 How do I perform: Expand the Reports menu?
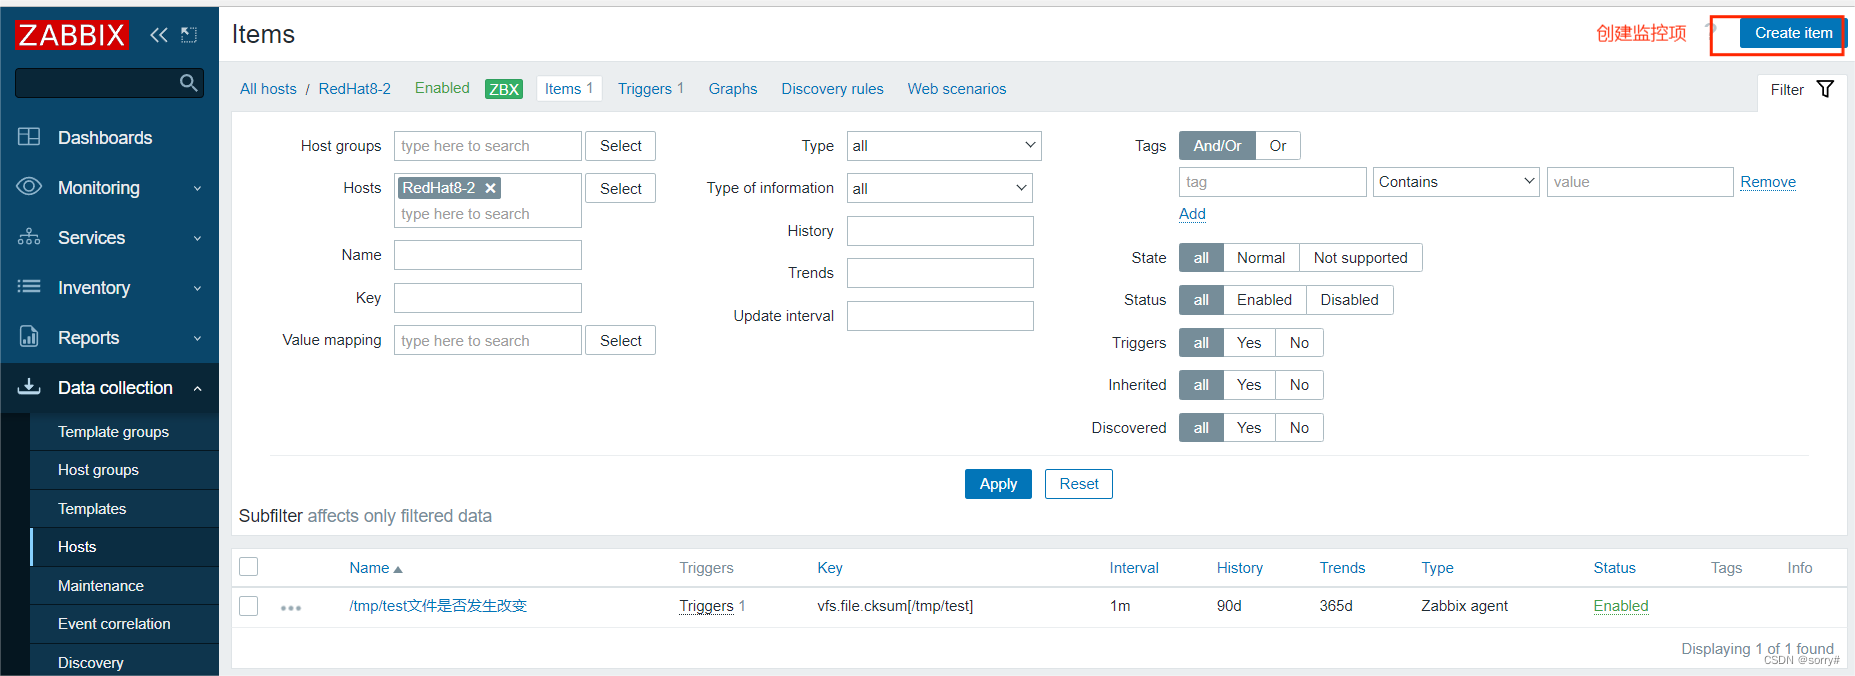pos(197,338)
